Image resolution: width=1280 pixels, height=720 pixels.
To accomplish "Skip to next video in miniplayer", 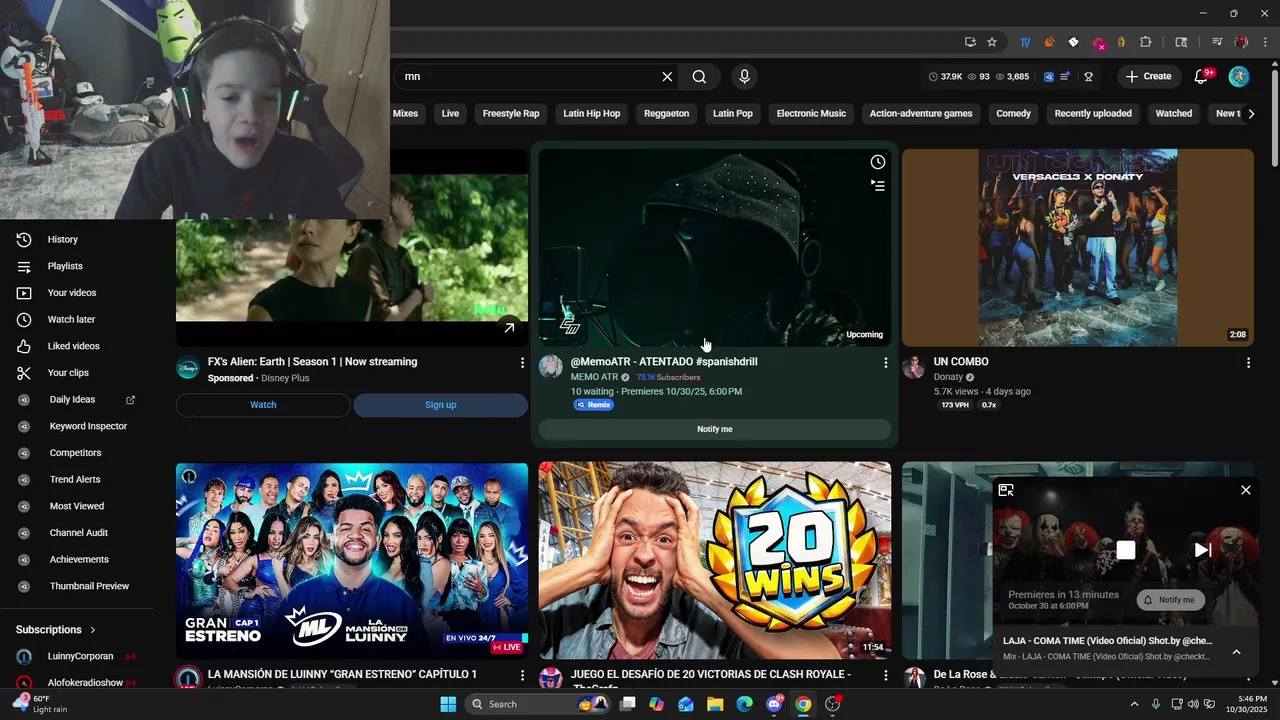I will coord(1203,550).
